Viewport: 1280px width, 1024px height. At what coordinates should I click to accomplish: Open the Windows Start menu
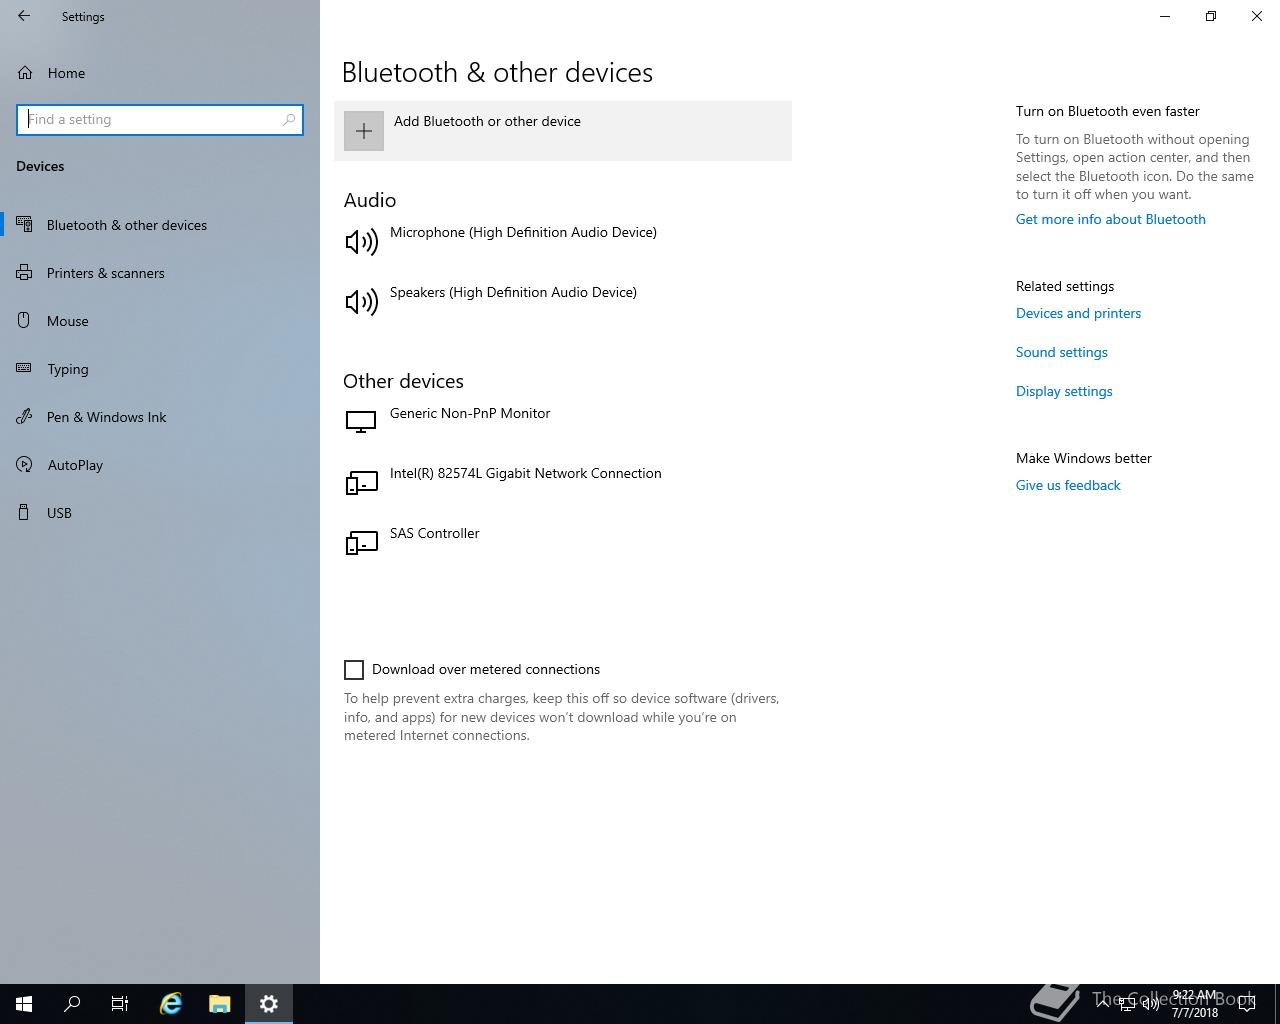(x=24, y=1004)
